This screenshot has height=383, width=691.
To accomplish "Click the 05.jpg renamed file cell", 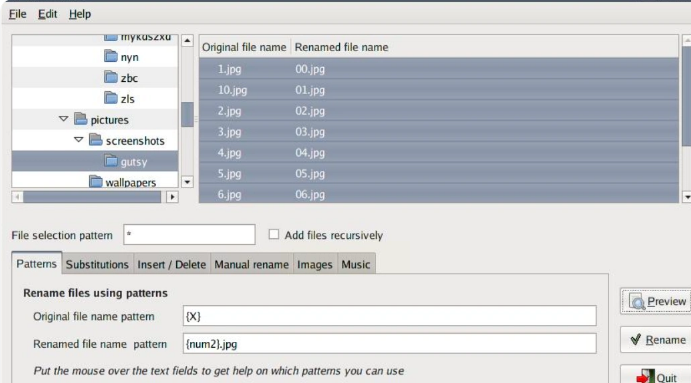I will pos(310,173).
